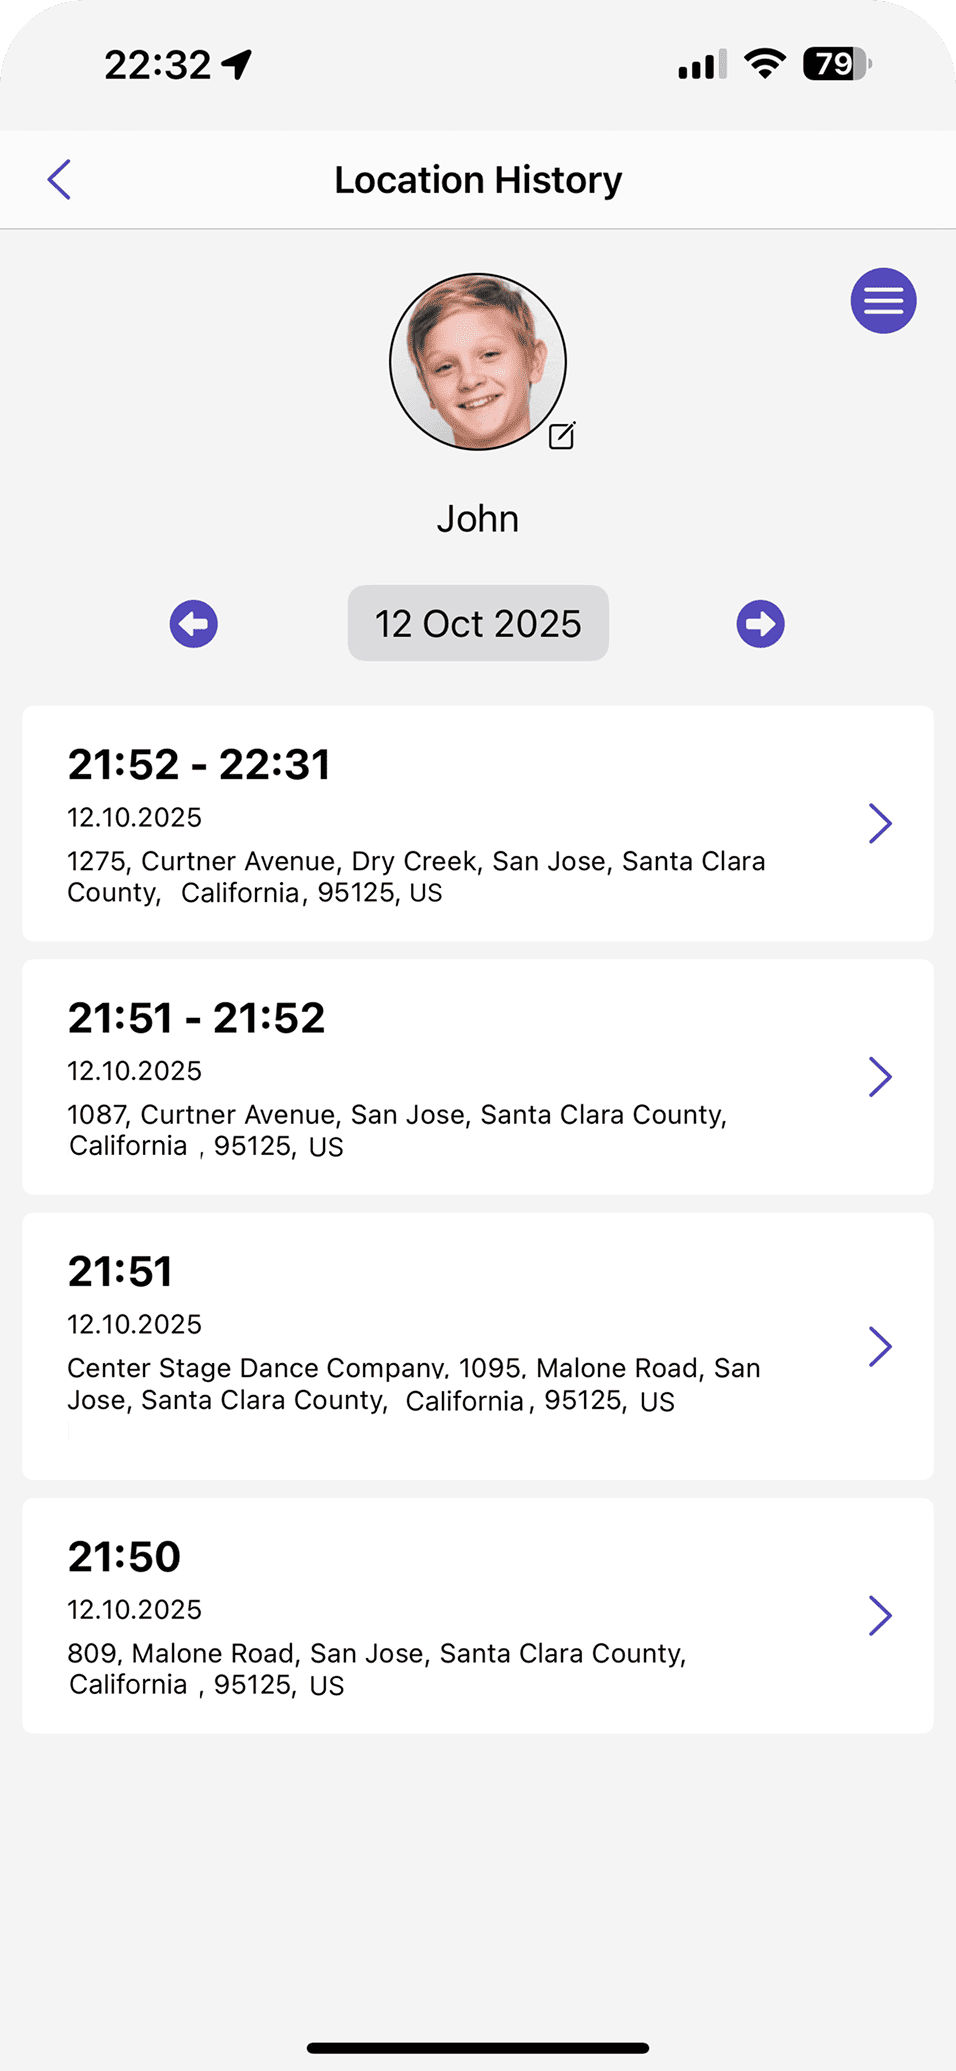Tap the home indicator bar at bottom

tap(478, 2048)
